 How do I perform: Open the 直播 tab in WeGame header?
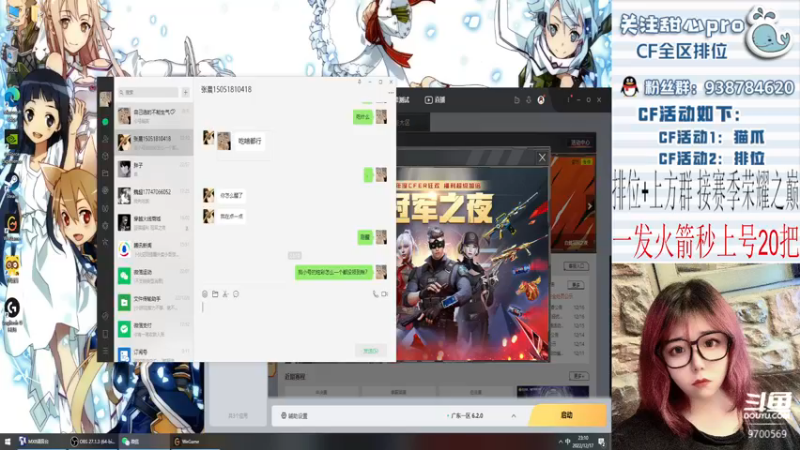435,100
